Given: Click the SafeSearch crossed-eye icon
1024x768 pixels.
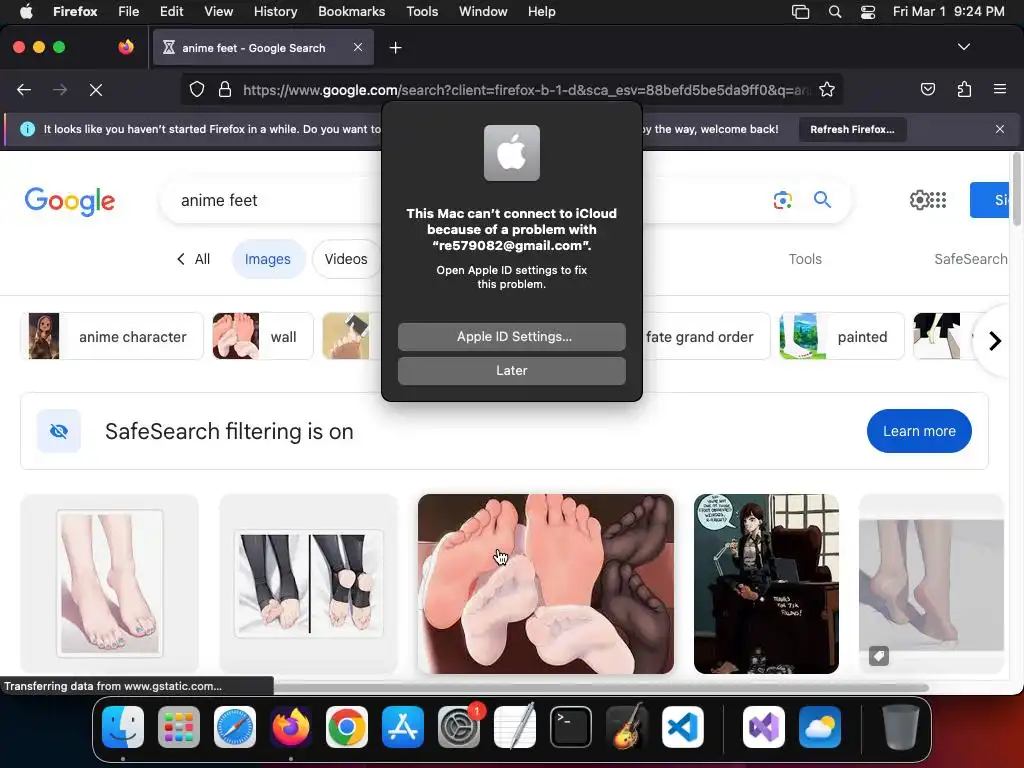Looking at the screenshot, I should 59,431.
